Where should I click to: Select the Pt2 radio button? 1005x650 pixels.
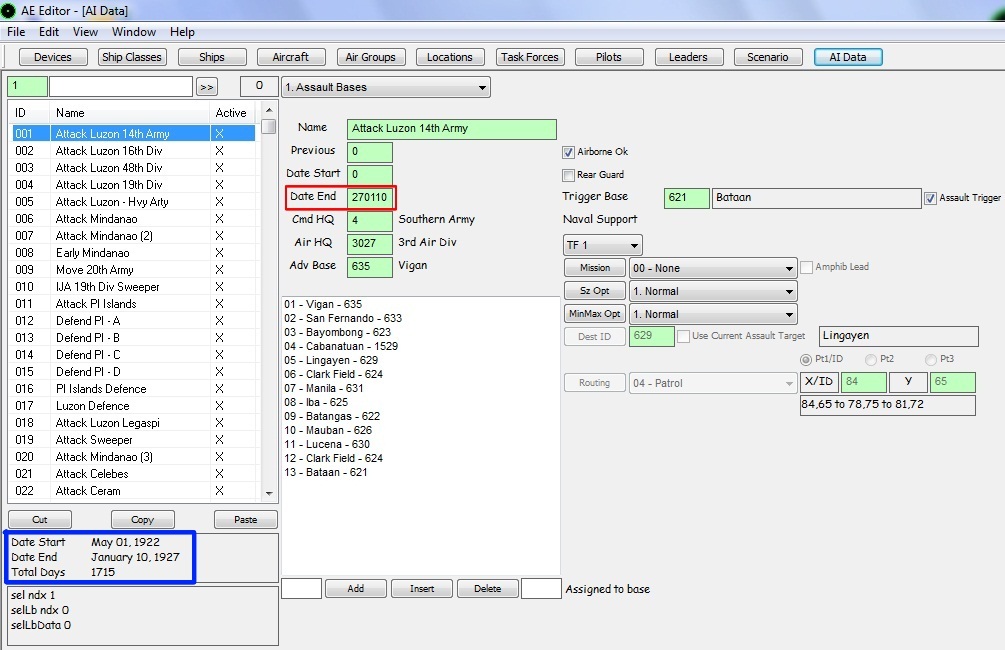(870, 360)
